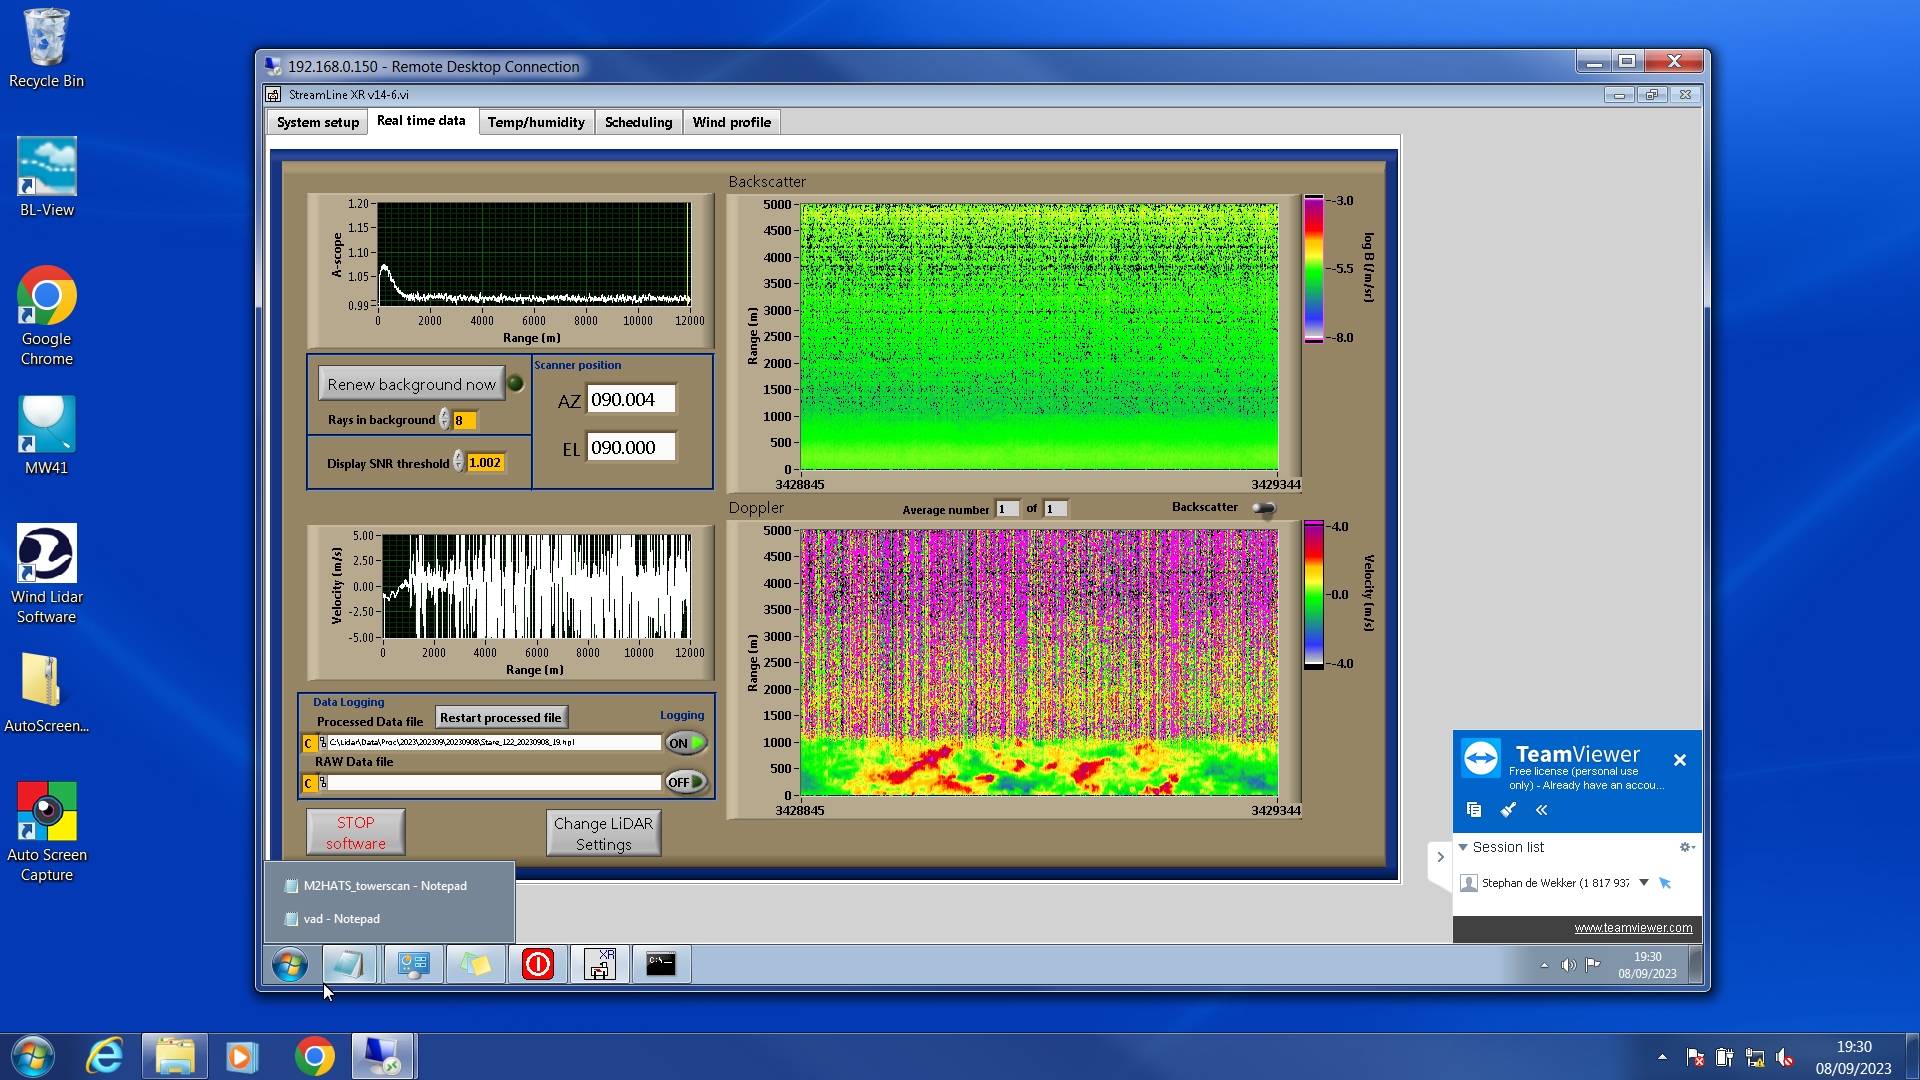Switch to the Temp/humidity tab
The width and height of the screenshot is (1920, 1080).
coord(536,122)
